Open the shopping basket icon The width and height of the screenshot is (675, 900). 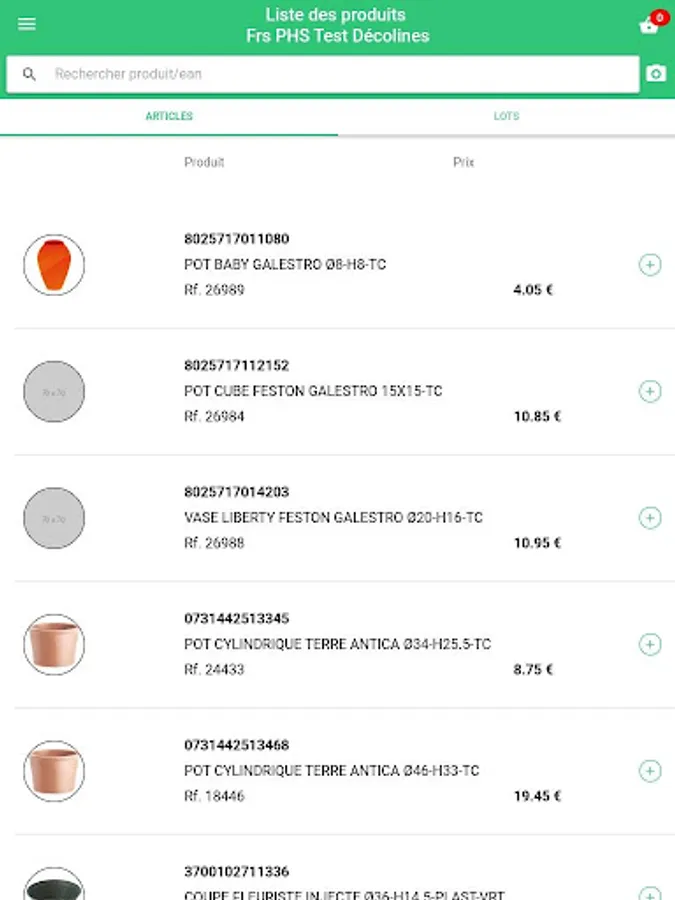[x=649, y=26]
